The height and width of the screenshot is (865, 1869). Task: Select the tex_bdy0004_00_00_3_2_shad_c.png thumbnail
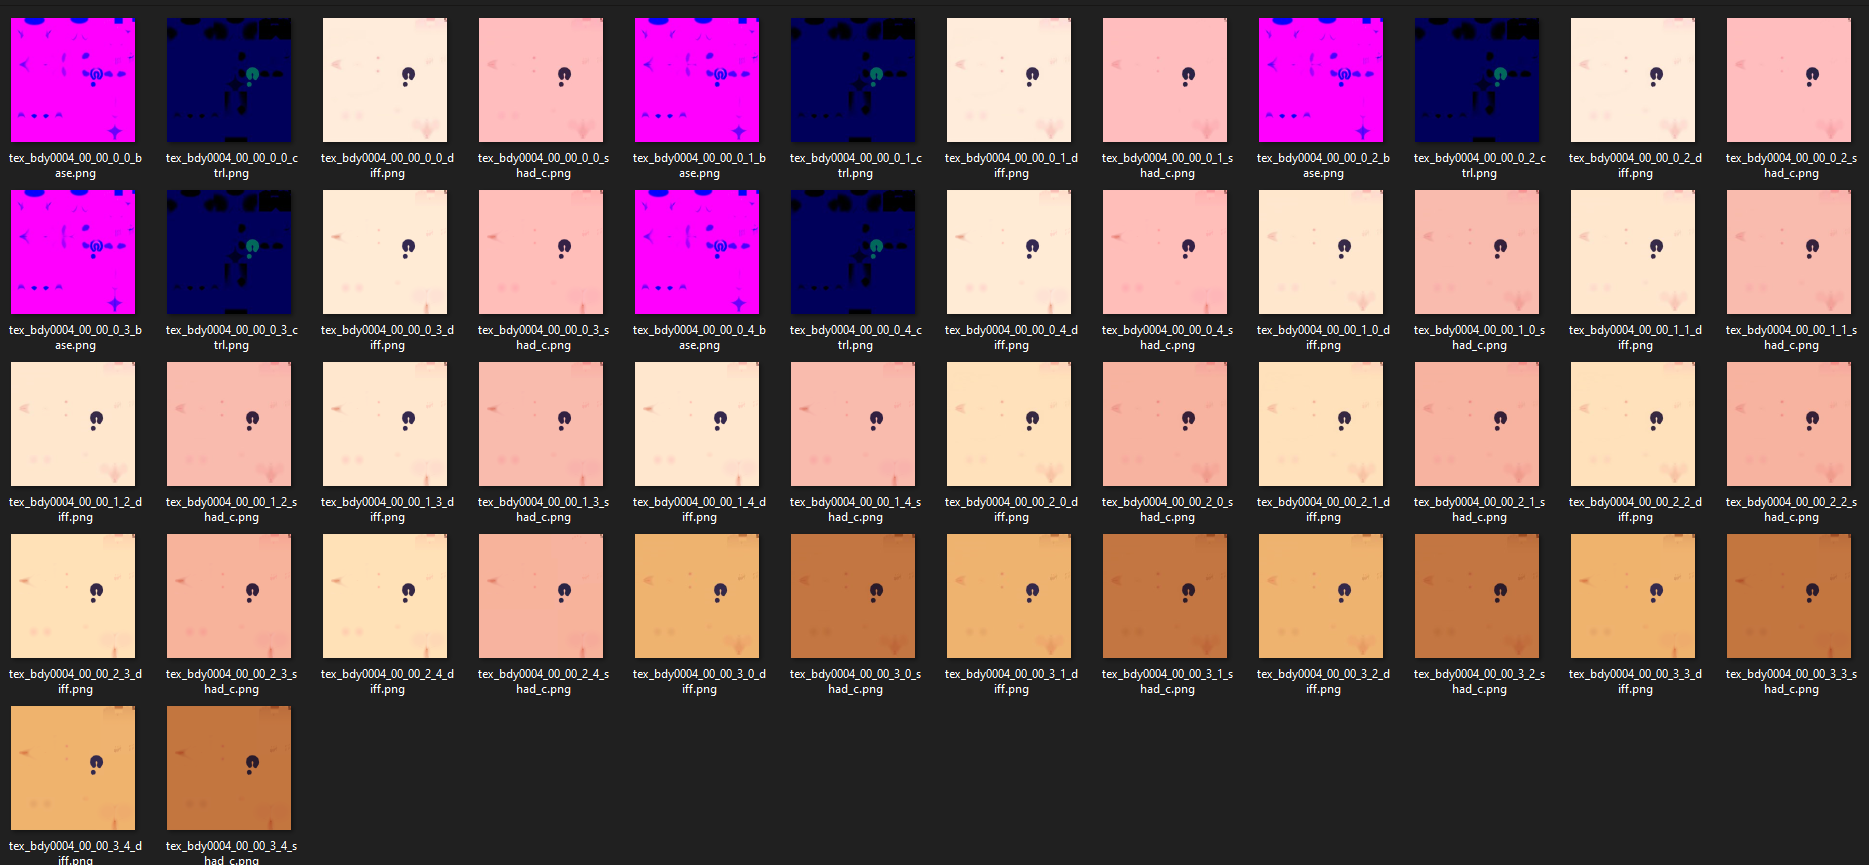[1477, 596]
